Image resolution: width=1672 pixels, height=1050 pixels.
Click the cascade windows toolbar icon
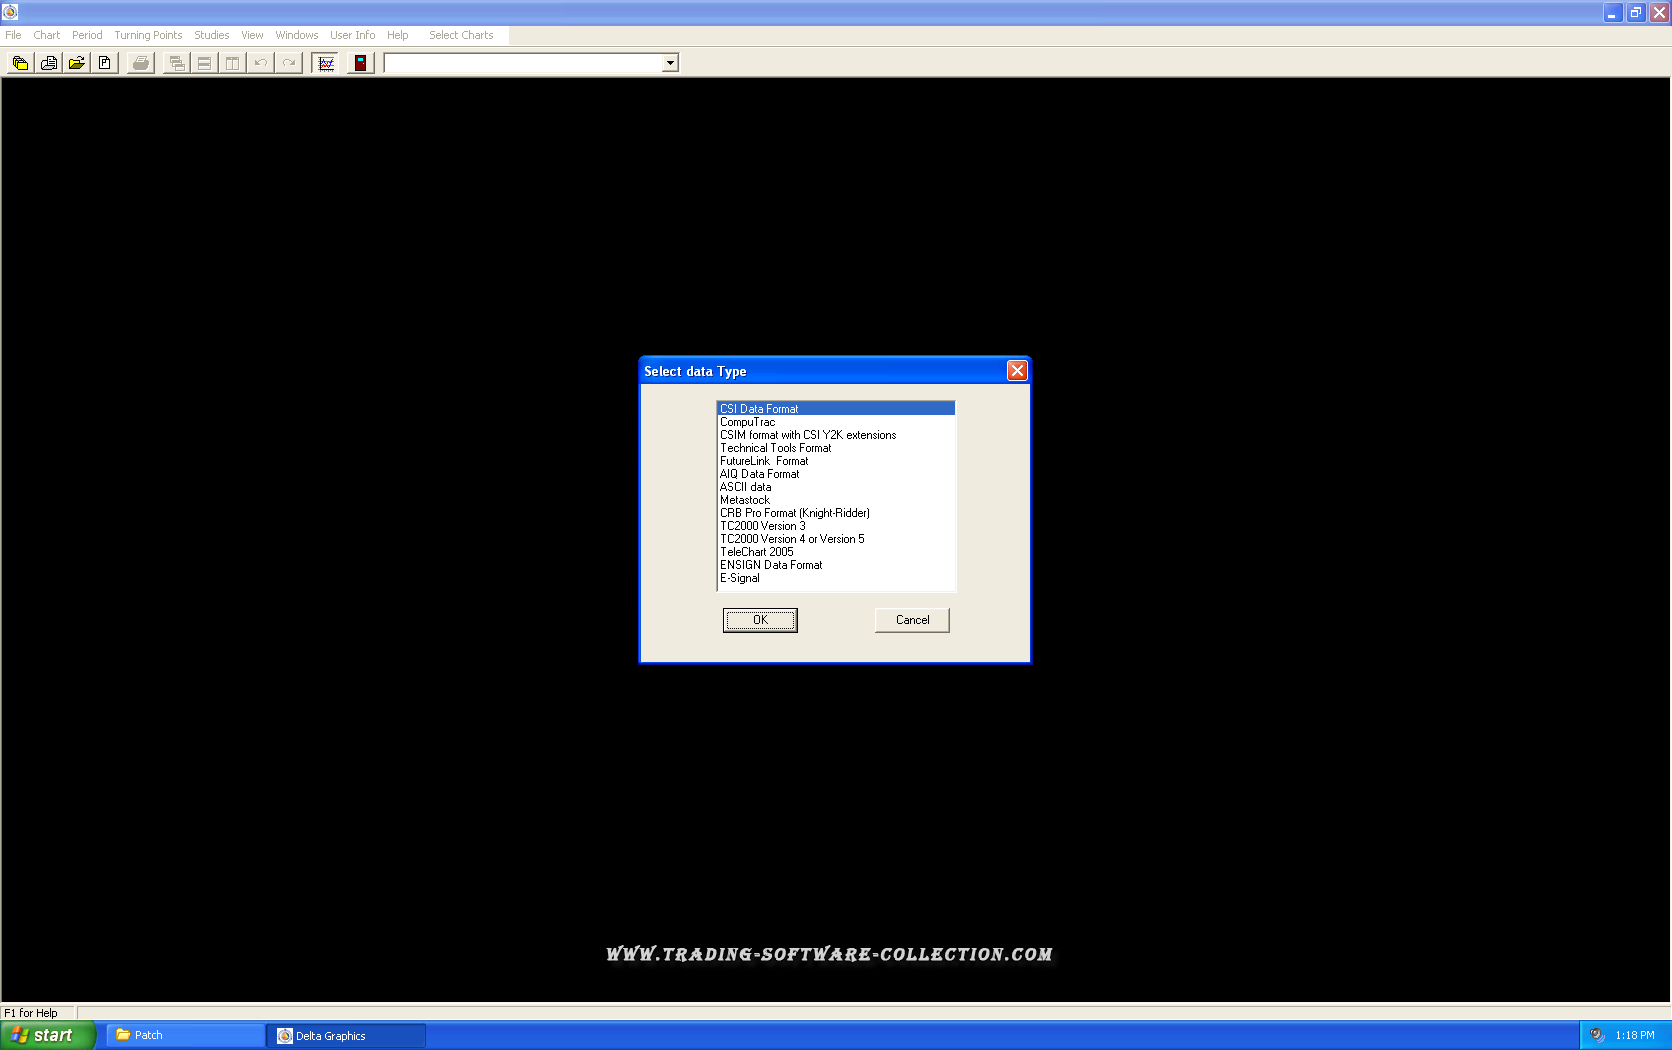[x=176, y=63]
